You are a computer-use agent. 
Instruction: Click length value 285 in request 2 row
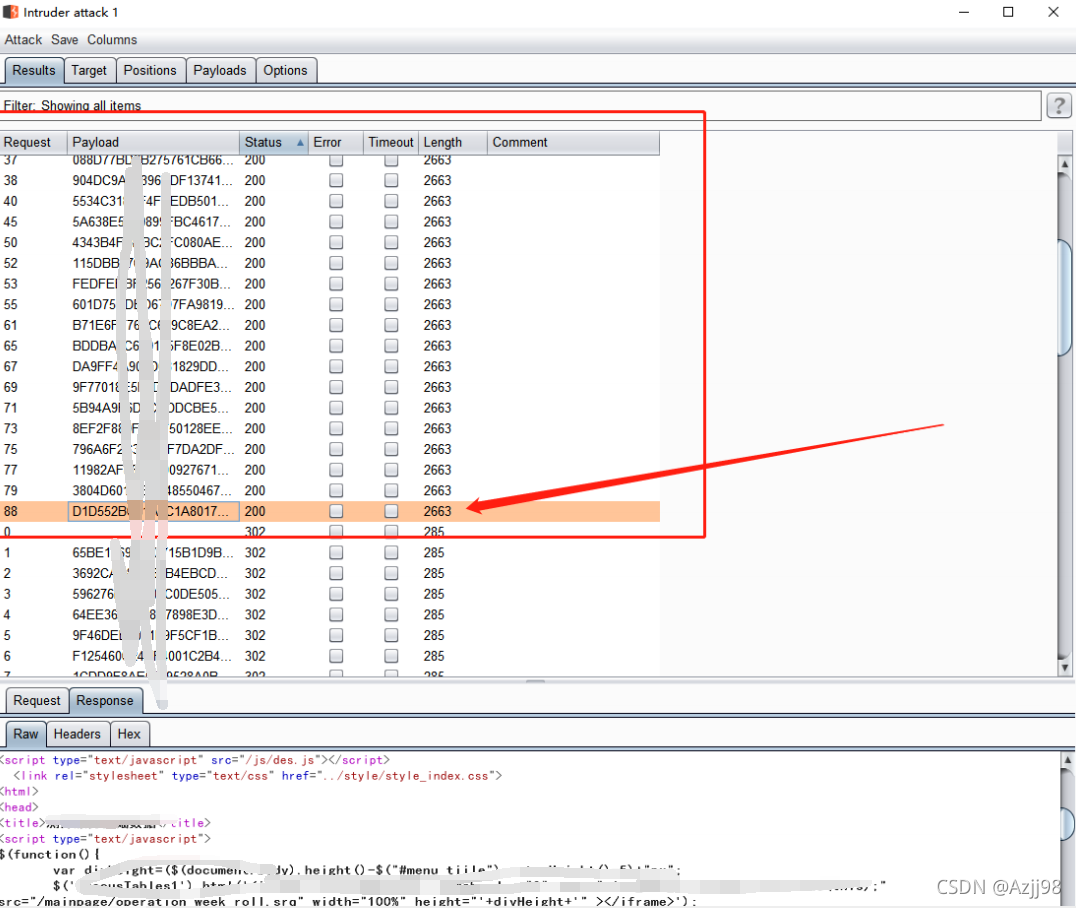tap(434, 574)
